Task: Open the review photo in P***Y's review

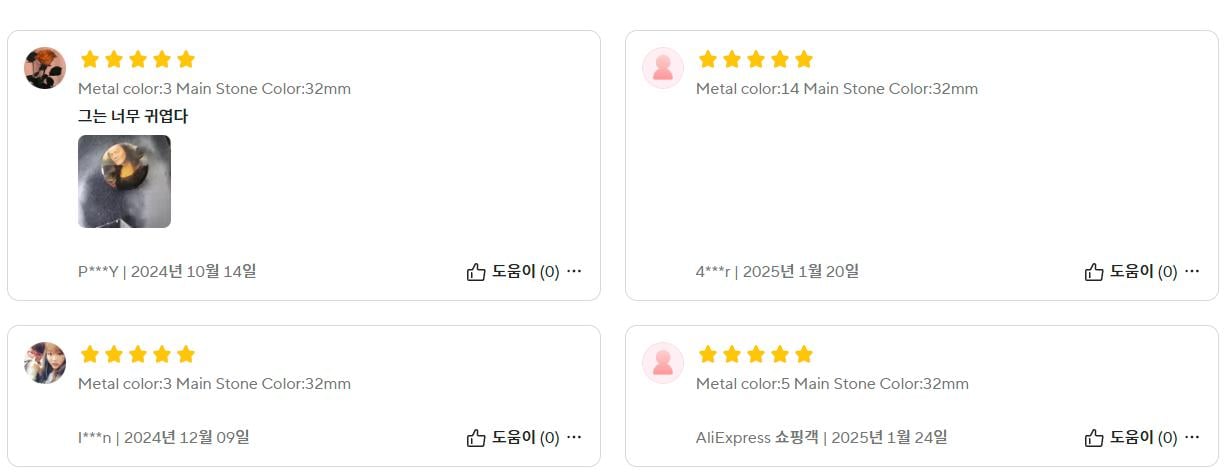Action: (124, 181)
